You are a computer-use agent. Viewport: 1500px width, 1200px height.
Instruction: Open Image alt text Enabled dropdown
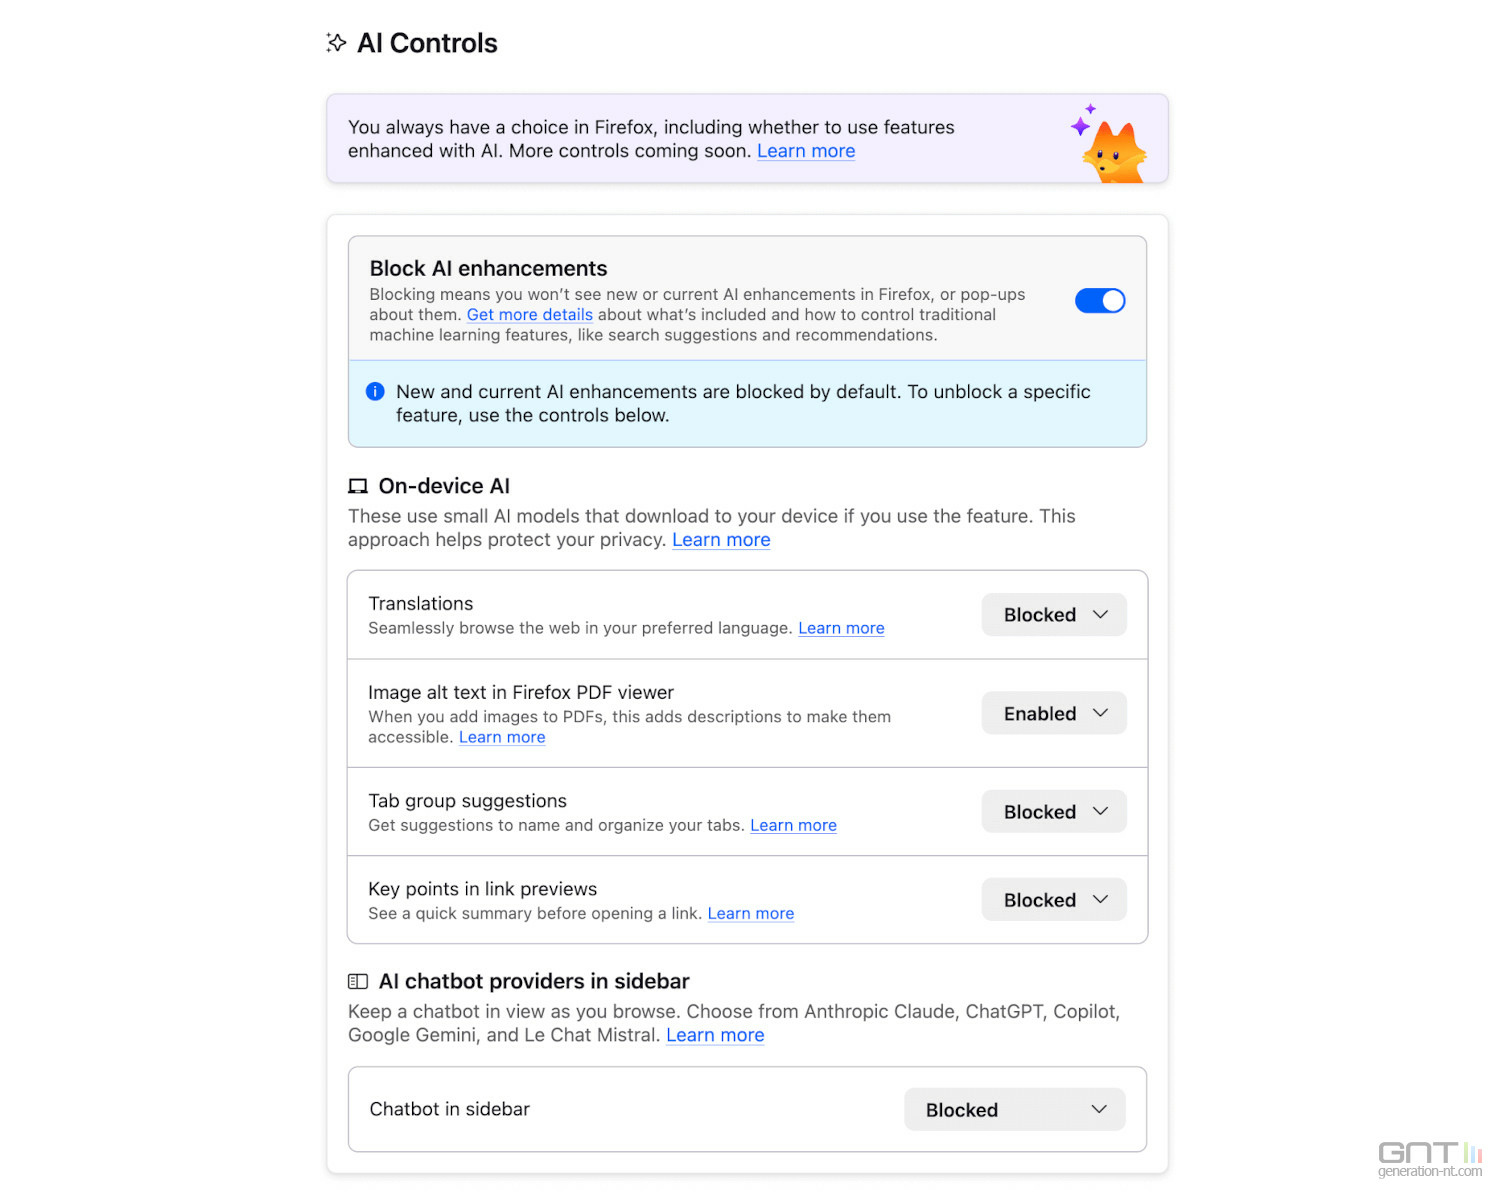[1054, 714]
